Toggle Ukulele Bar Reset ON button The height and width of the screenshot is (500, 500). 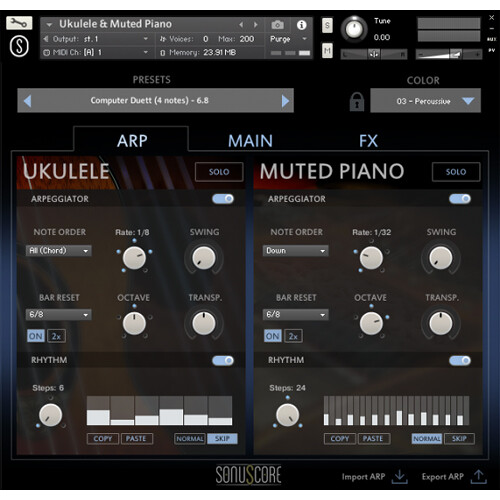(x=36, y=336)
